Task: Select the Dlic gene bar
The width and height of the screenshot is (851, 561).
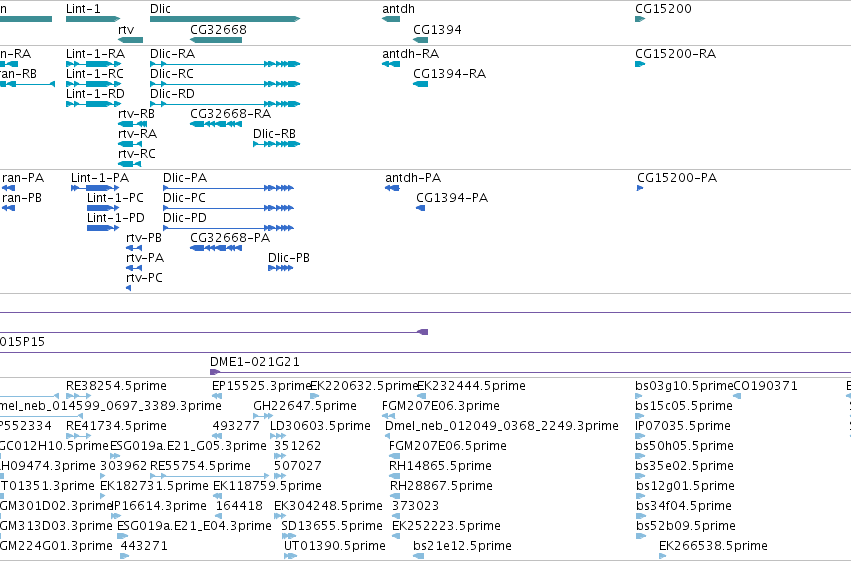Action: pyautogui.click(x=225, y=19)
